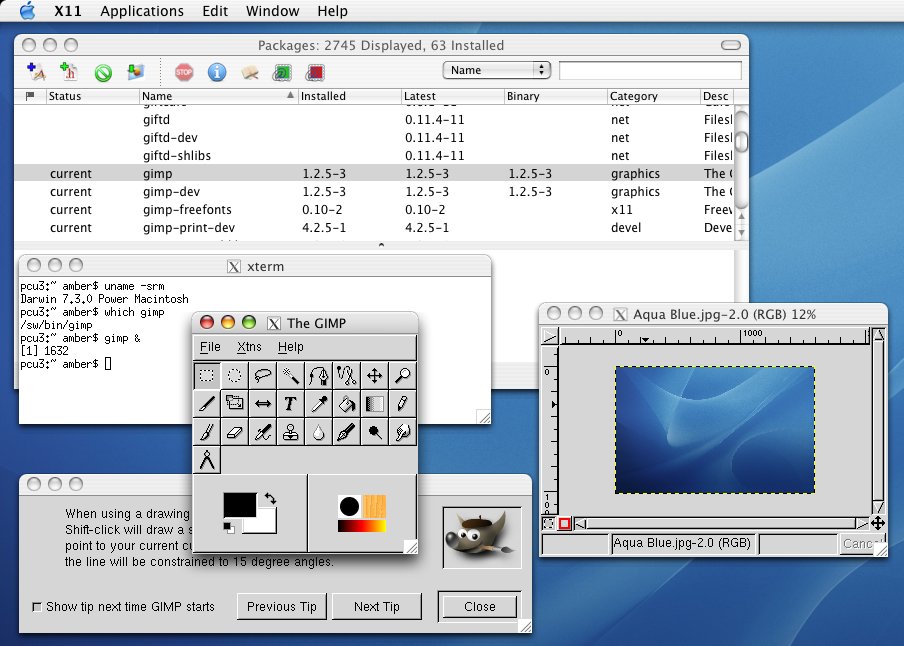Activate the Airbrush tool
Viewport: 904px width, 646px height.
[262, 431]
